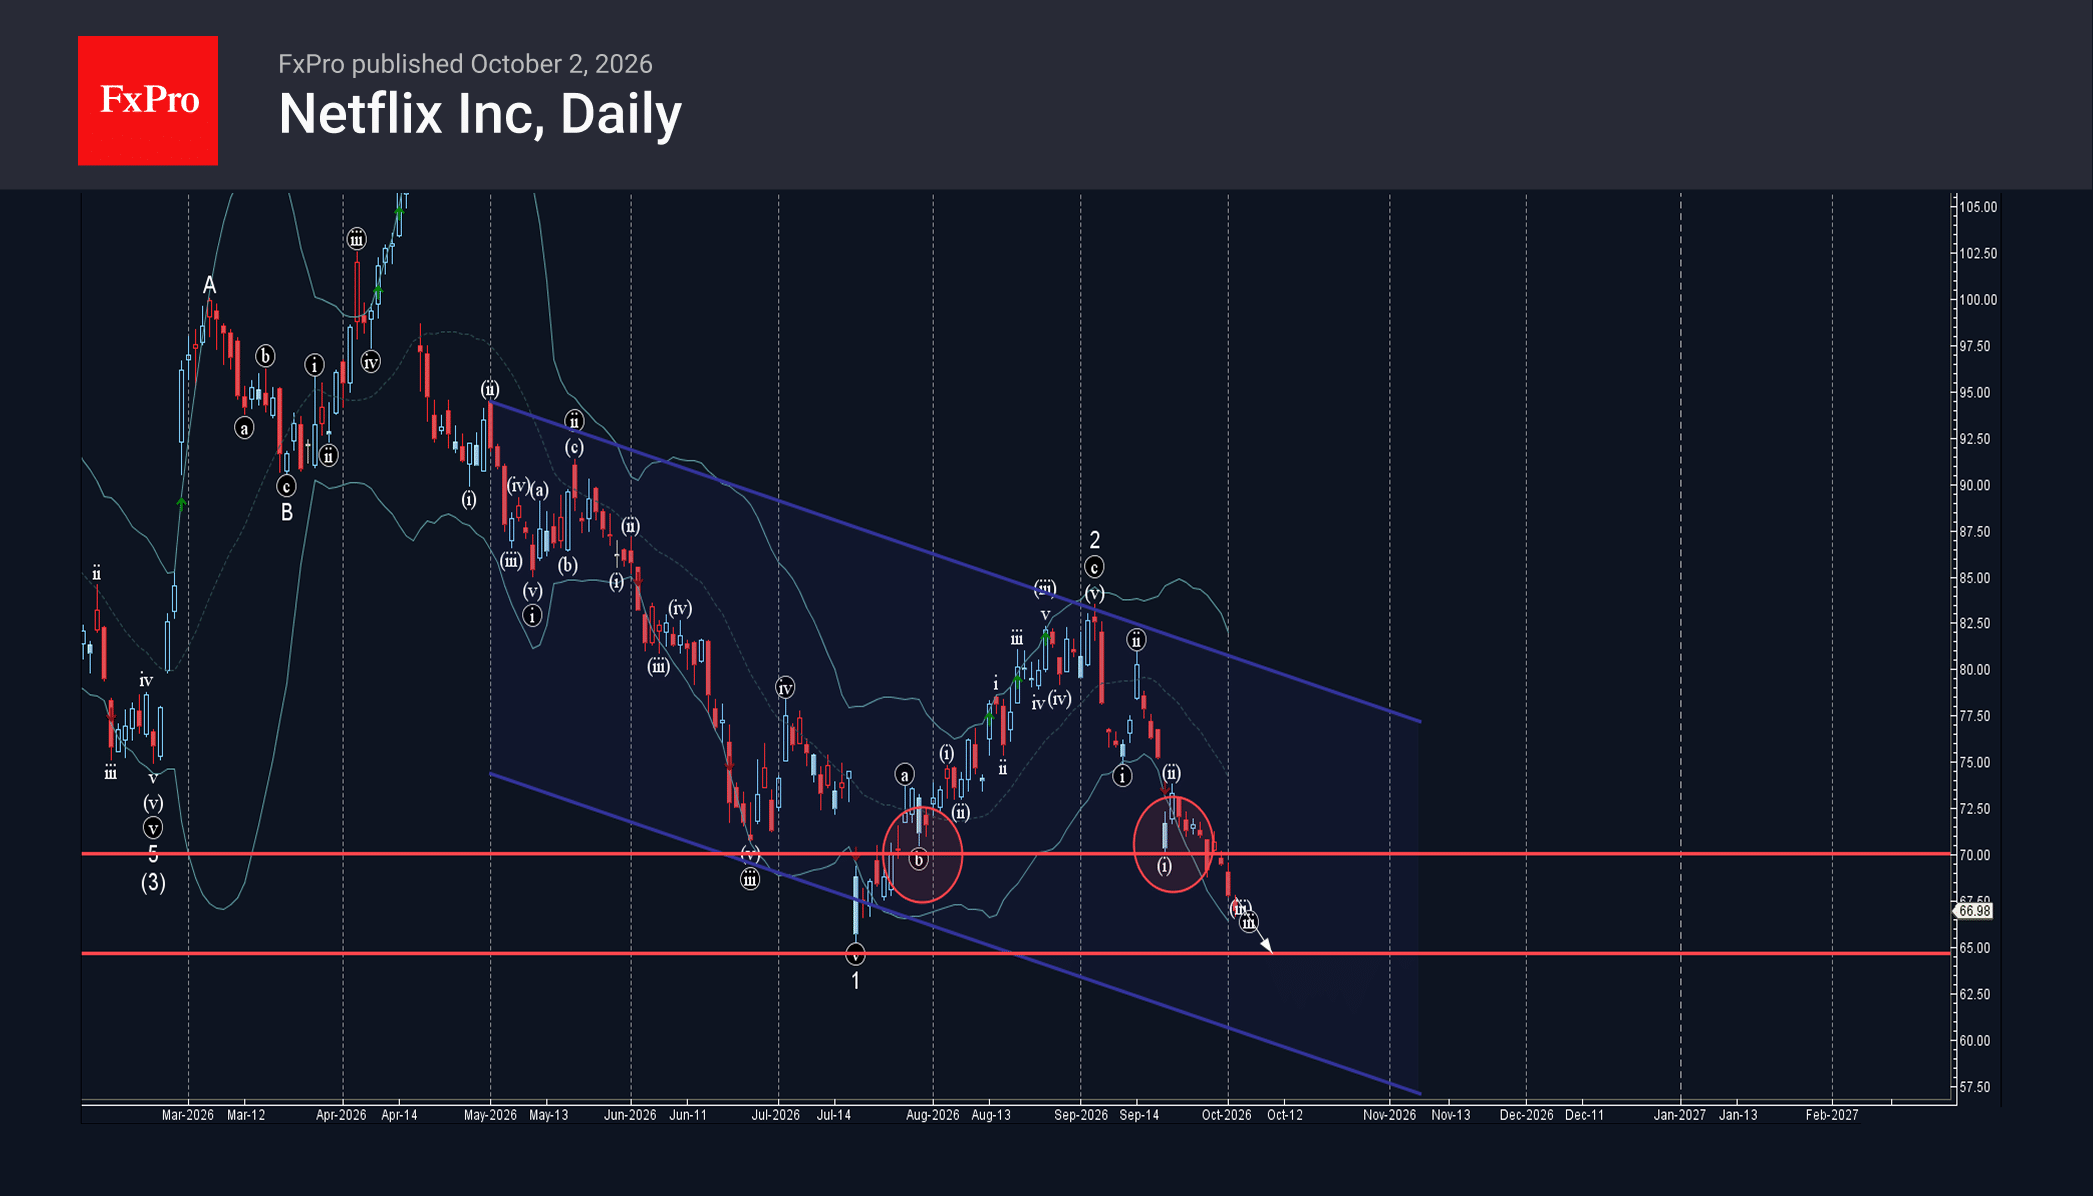Click the Sep-2026 date label

pos(1081,1115)
